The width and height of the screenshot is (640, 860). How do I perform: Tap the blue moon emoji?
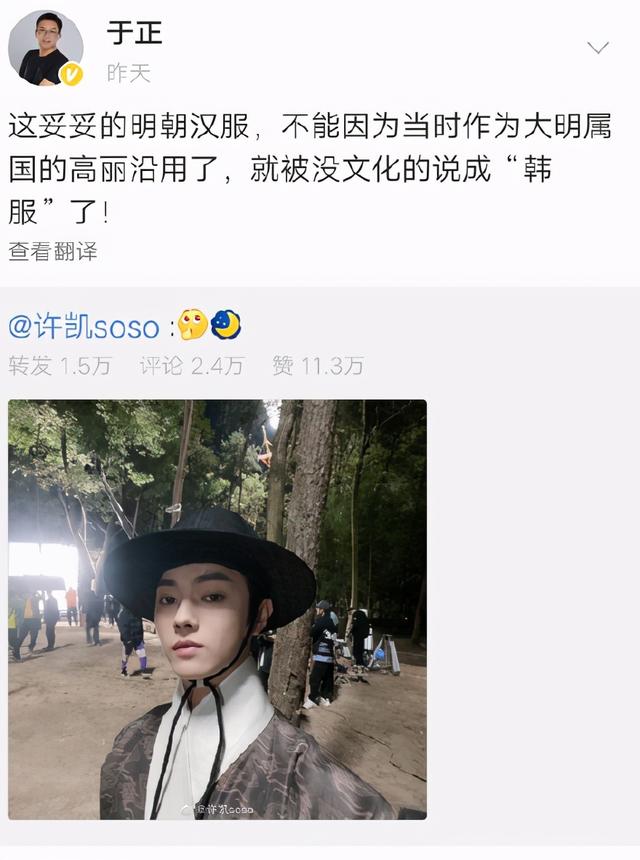pyautogui.click(x=225, y=325)
